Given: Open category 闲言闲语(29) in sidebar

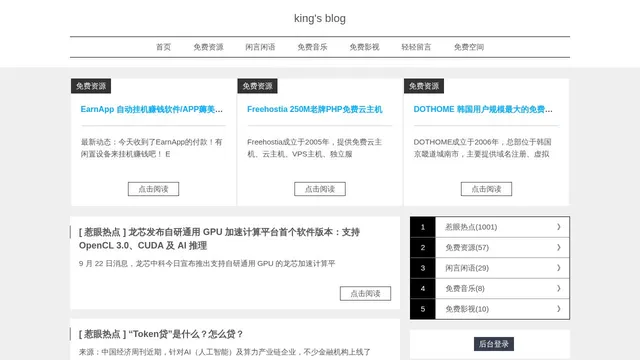Looking at the screenshot, I should tap(467, 268).
